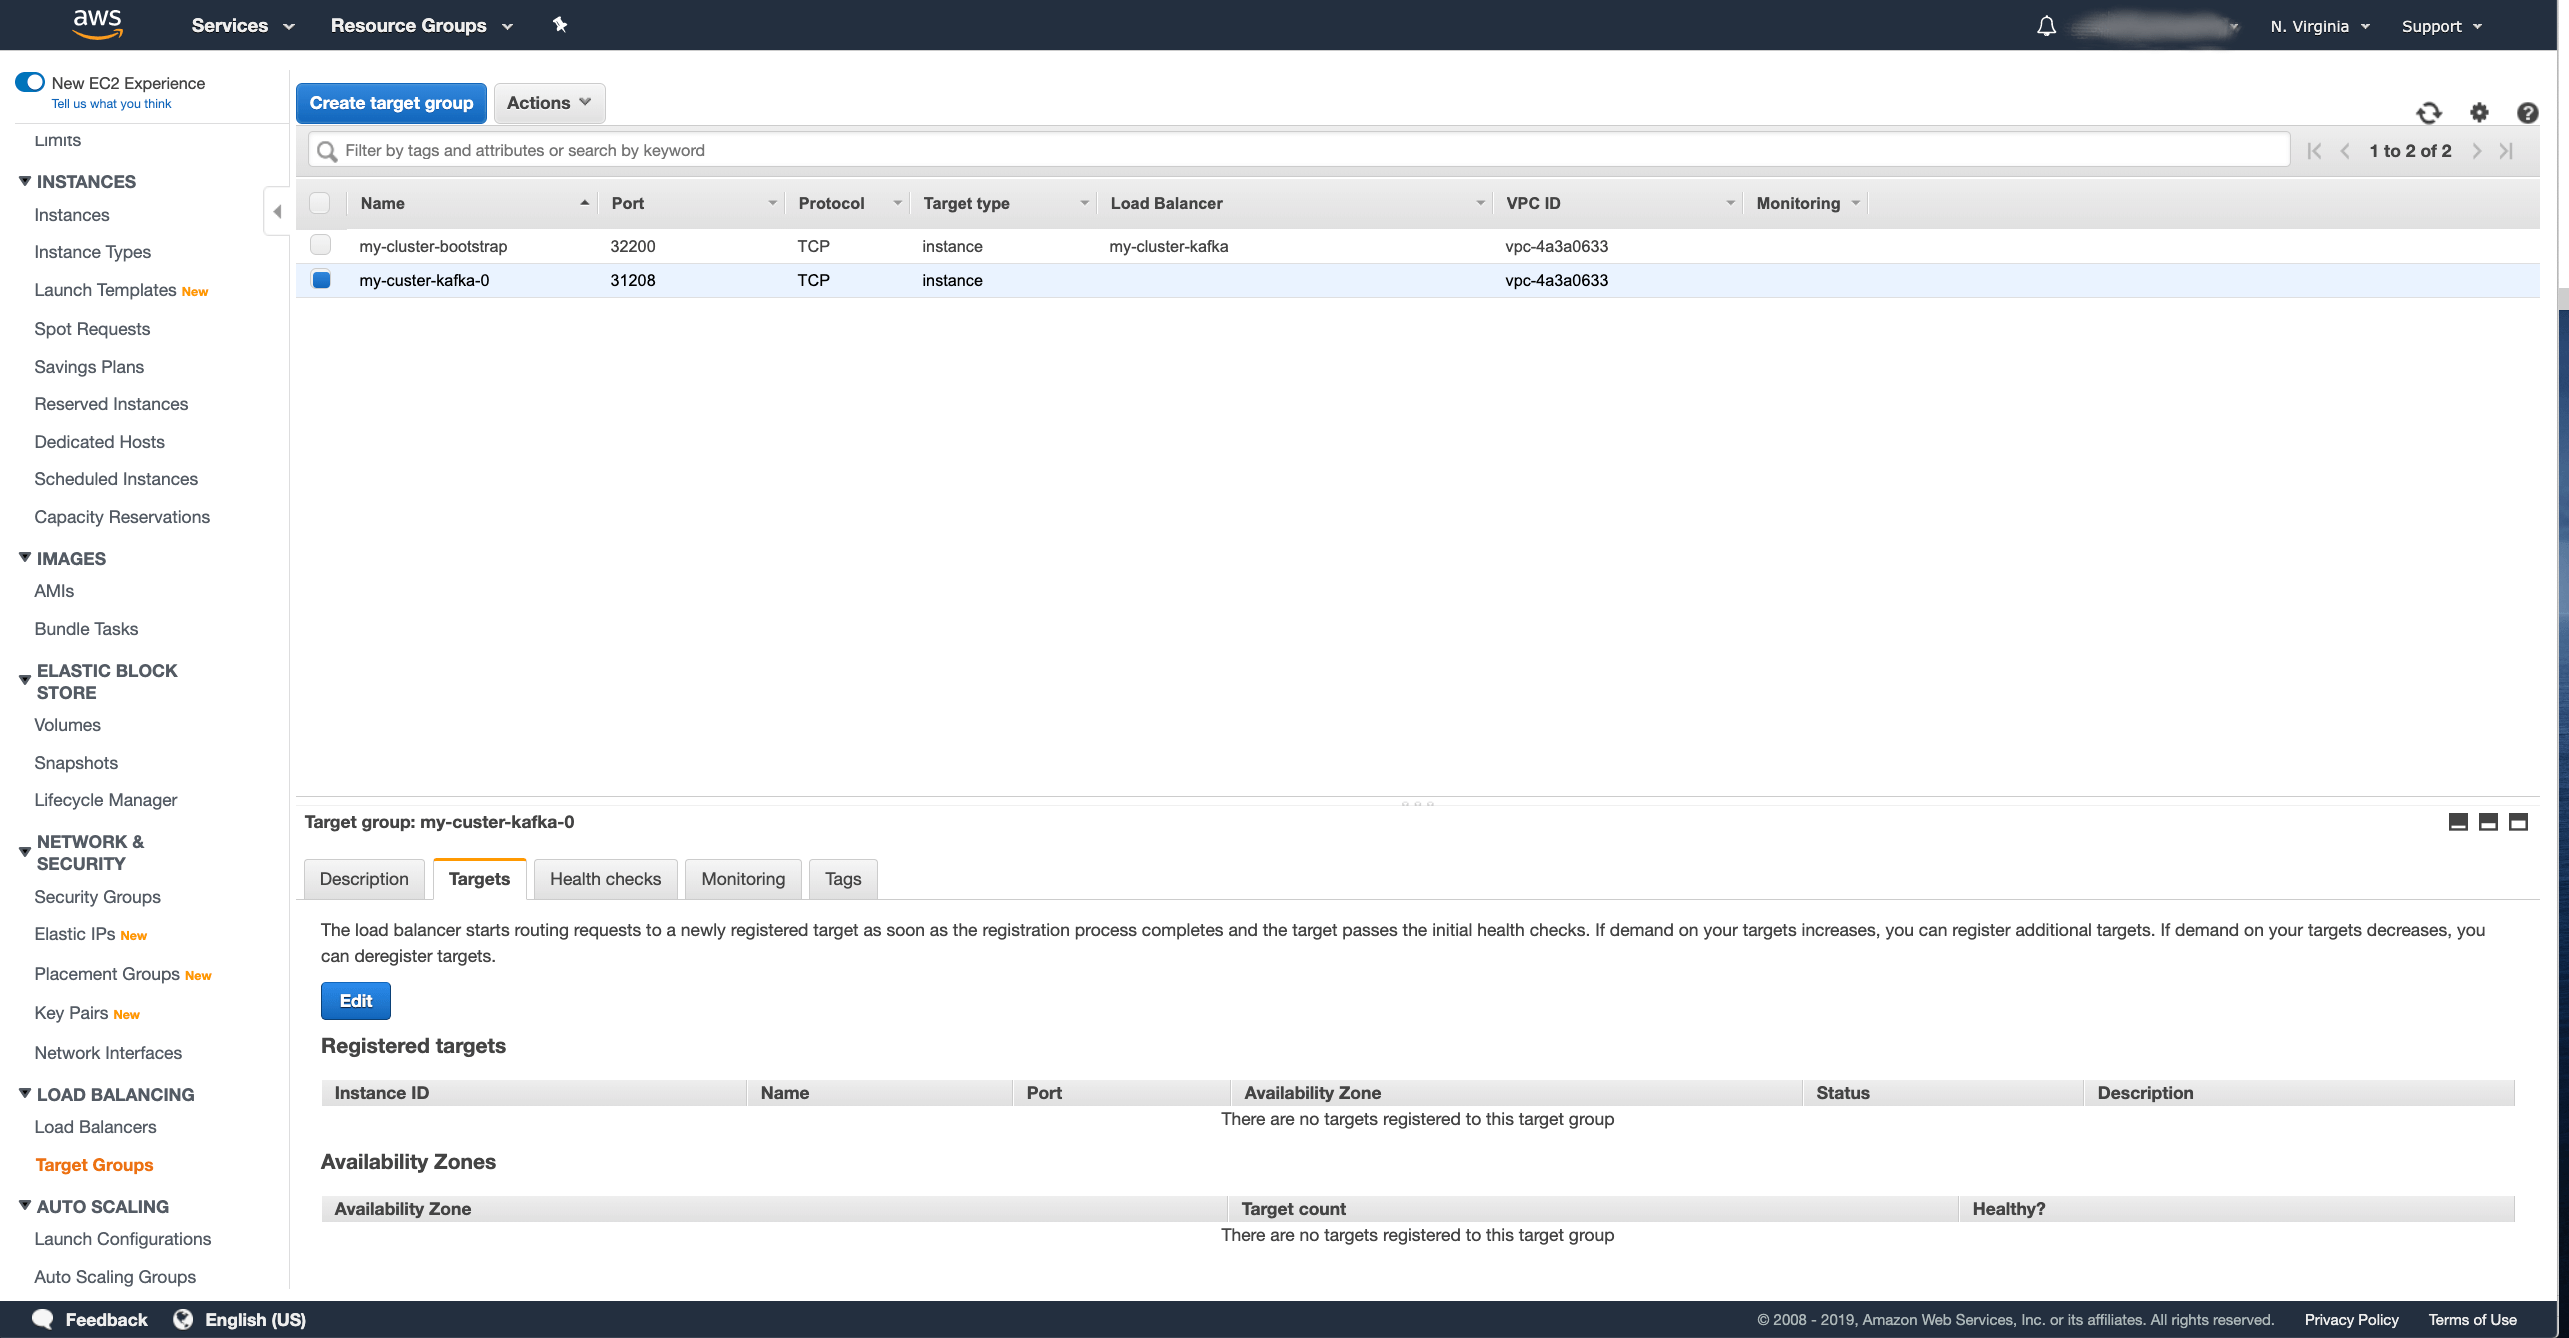This screenshot has height=1338, width=2569.
Task: Click the my-cluster-bootstrap name cell
Action: coord(433,246)
